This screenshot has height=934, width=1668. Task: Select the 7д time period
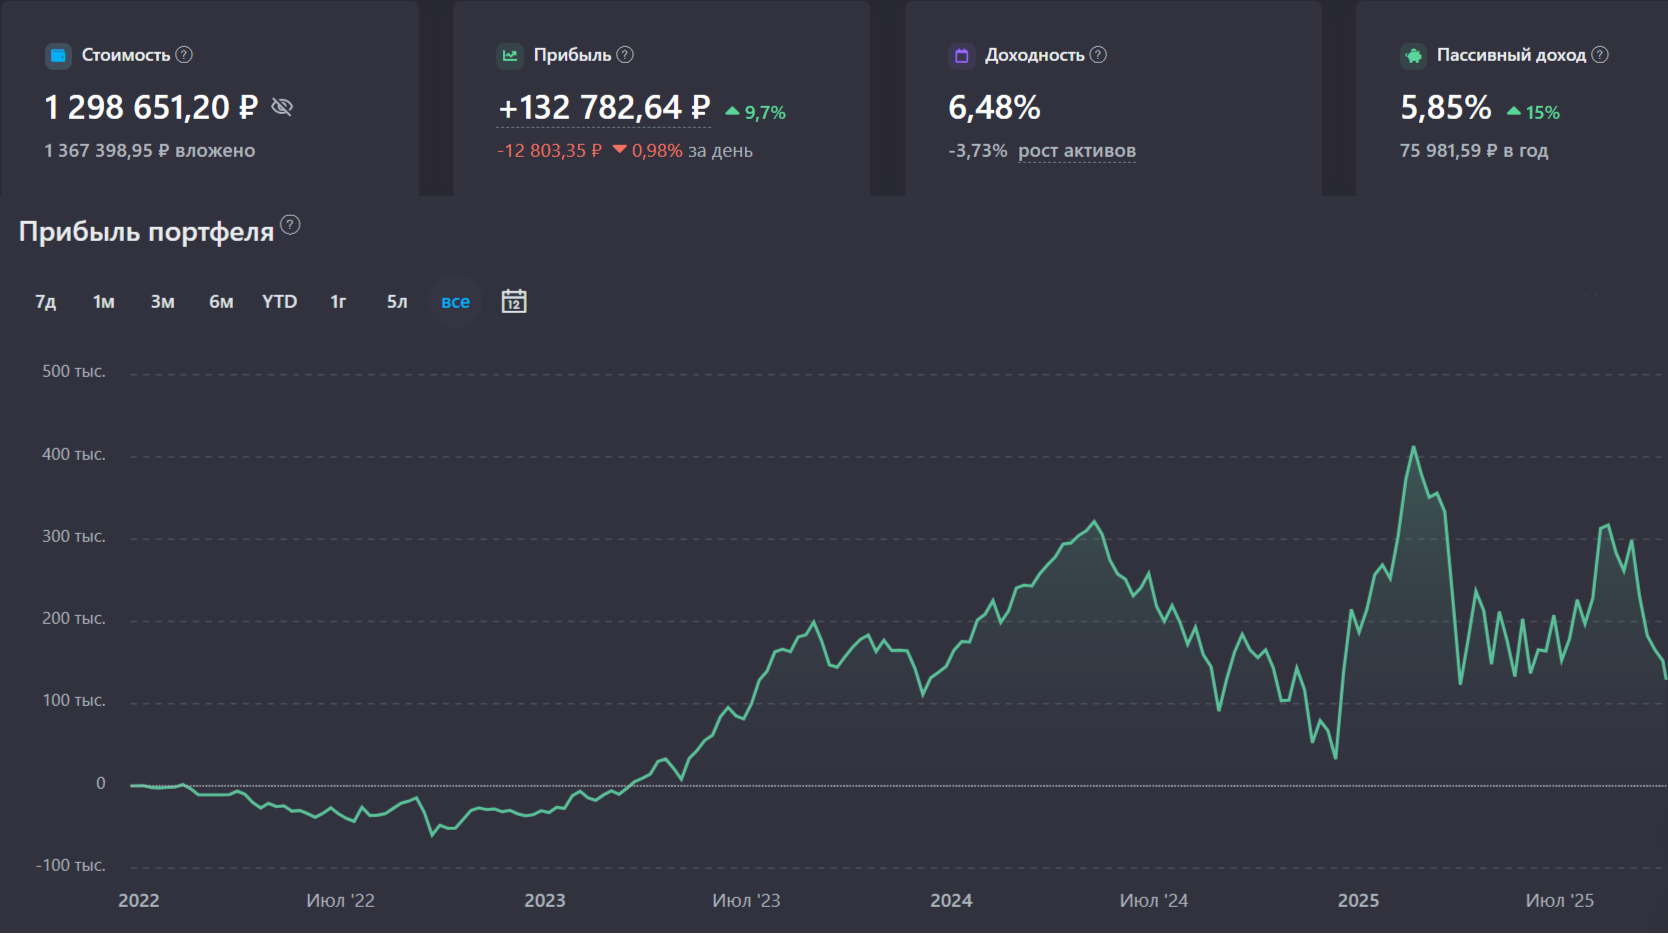46,302
